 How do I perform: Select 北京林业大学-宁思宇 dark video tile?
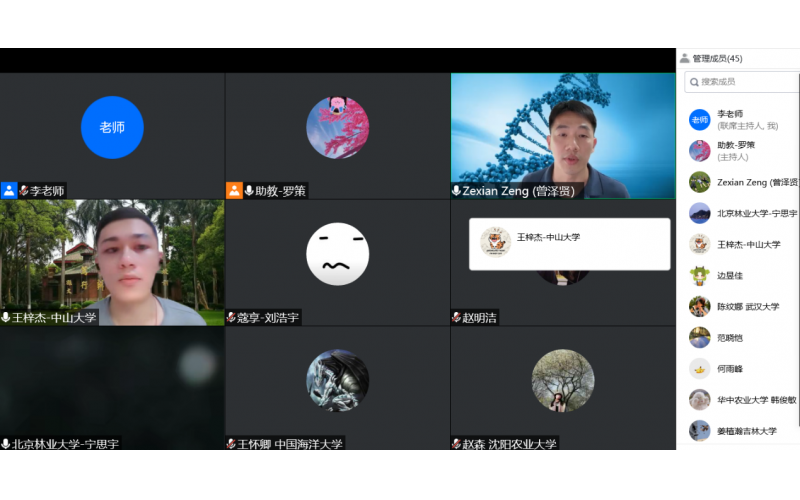click(x=112, y=388)
